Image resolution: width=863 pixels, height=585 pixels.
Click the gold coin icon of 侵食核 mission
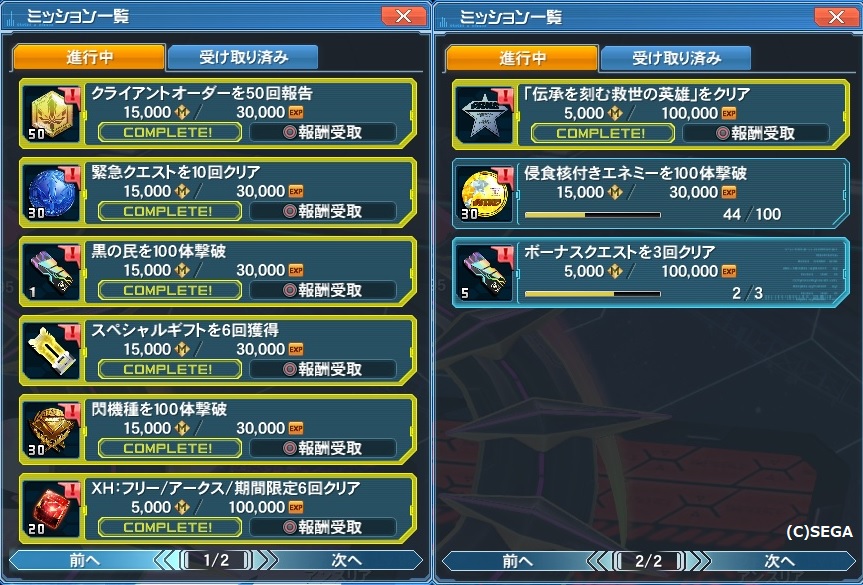tap(484, 194)
